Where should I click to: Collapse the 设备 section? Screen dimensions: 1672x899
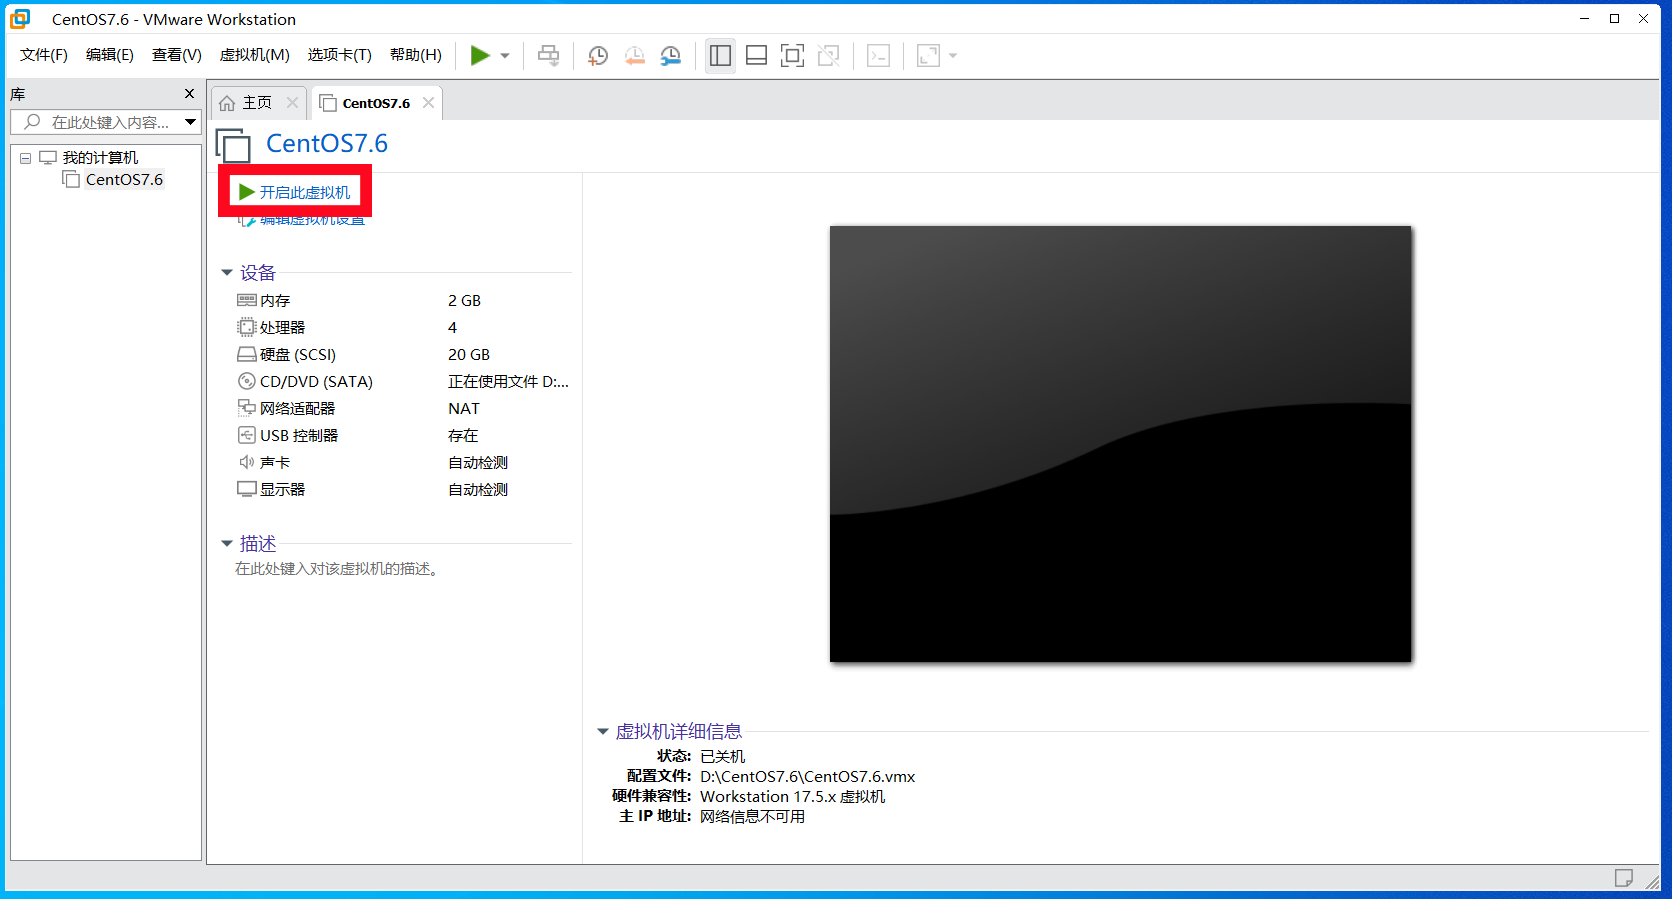point(227,273)
